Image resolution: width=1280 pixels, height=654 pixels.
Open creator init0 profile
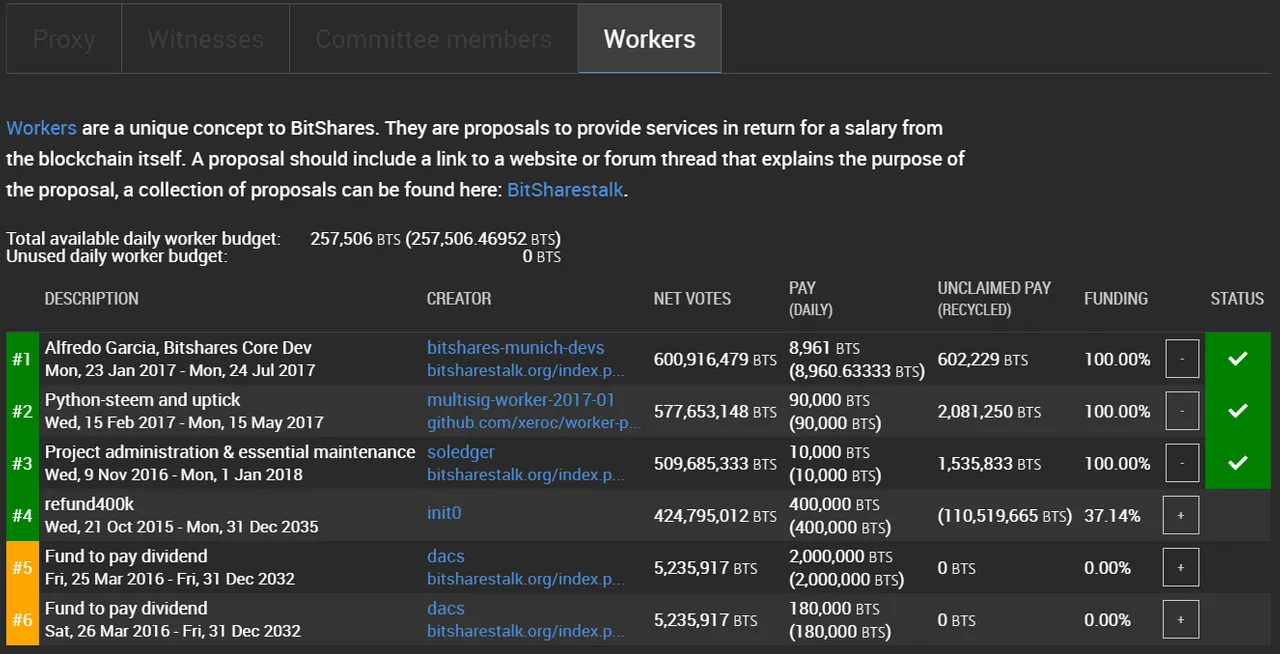(x=444, y=513)
